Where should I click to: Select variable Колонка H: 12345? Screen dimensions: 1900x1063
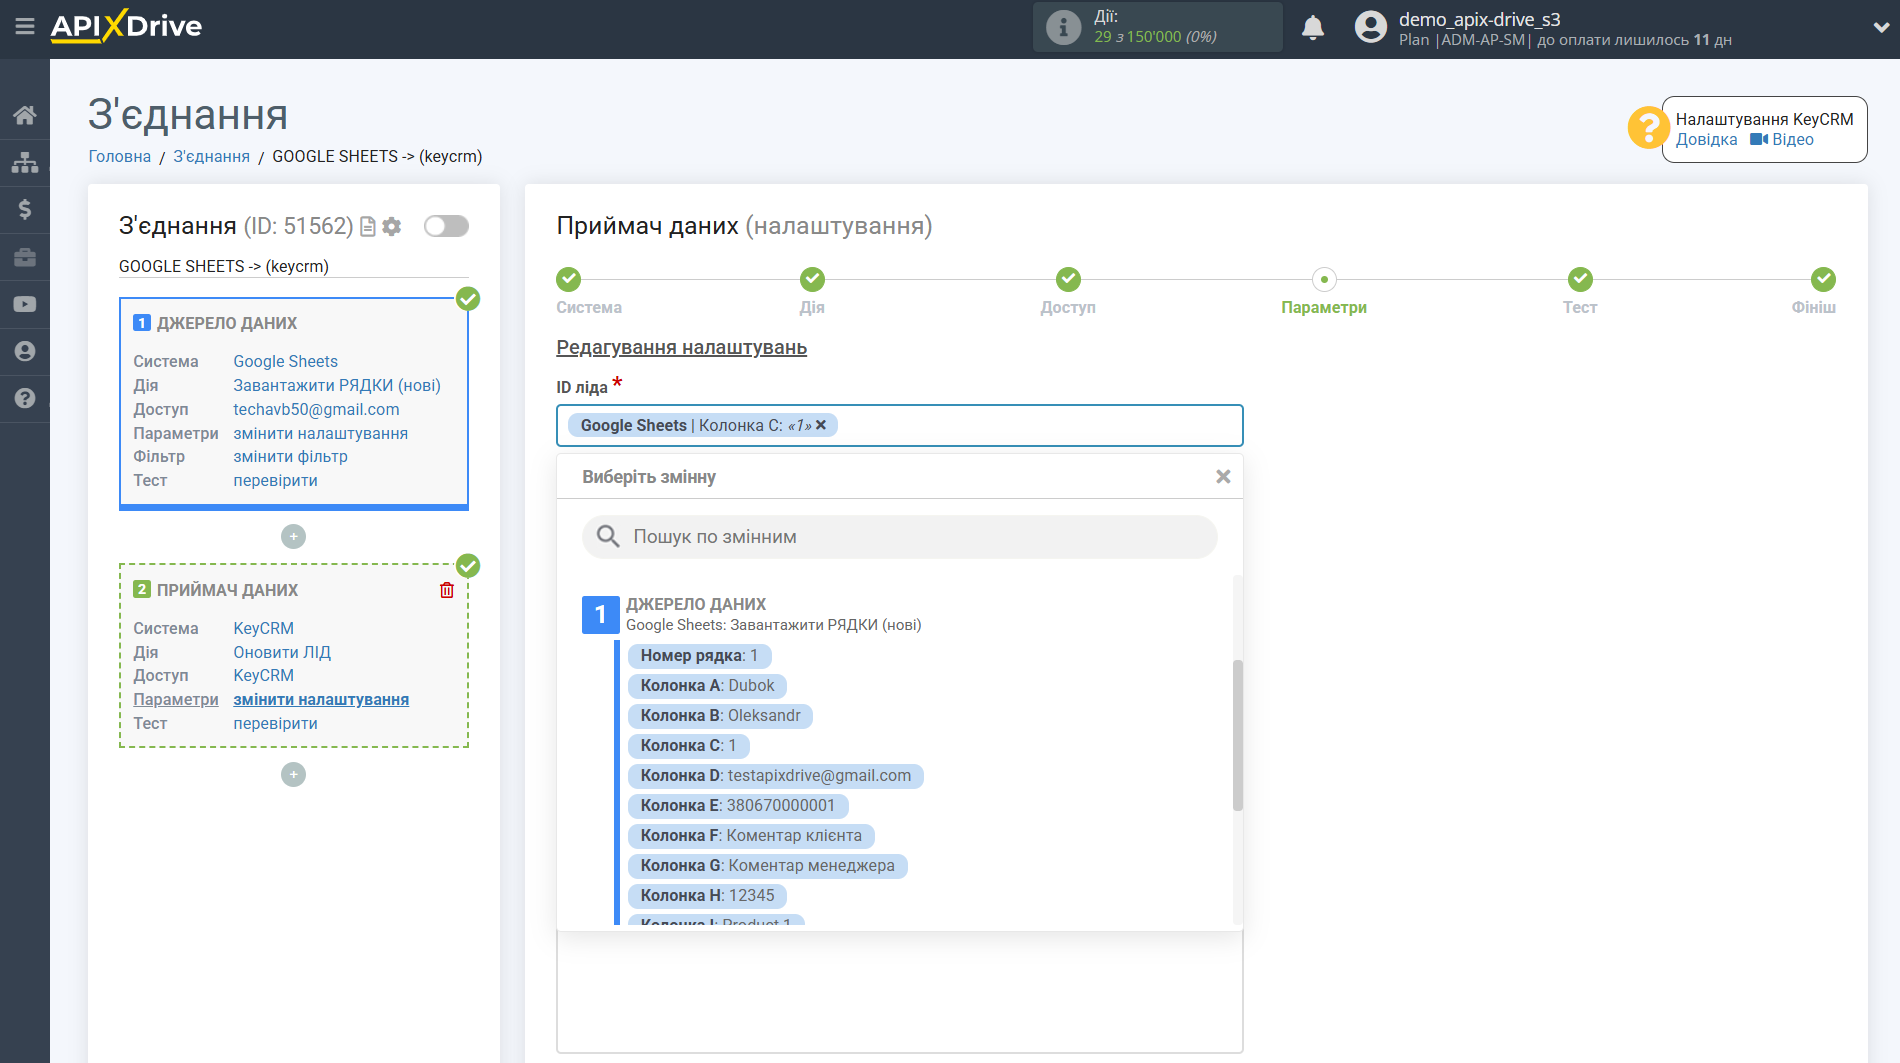pyautogui.click(x=707, y=896)
